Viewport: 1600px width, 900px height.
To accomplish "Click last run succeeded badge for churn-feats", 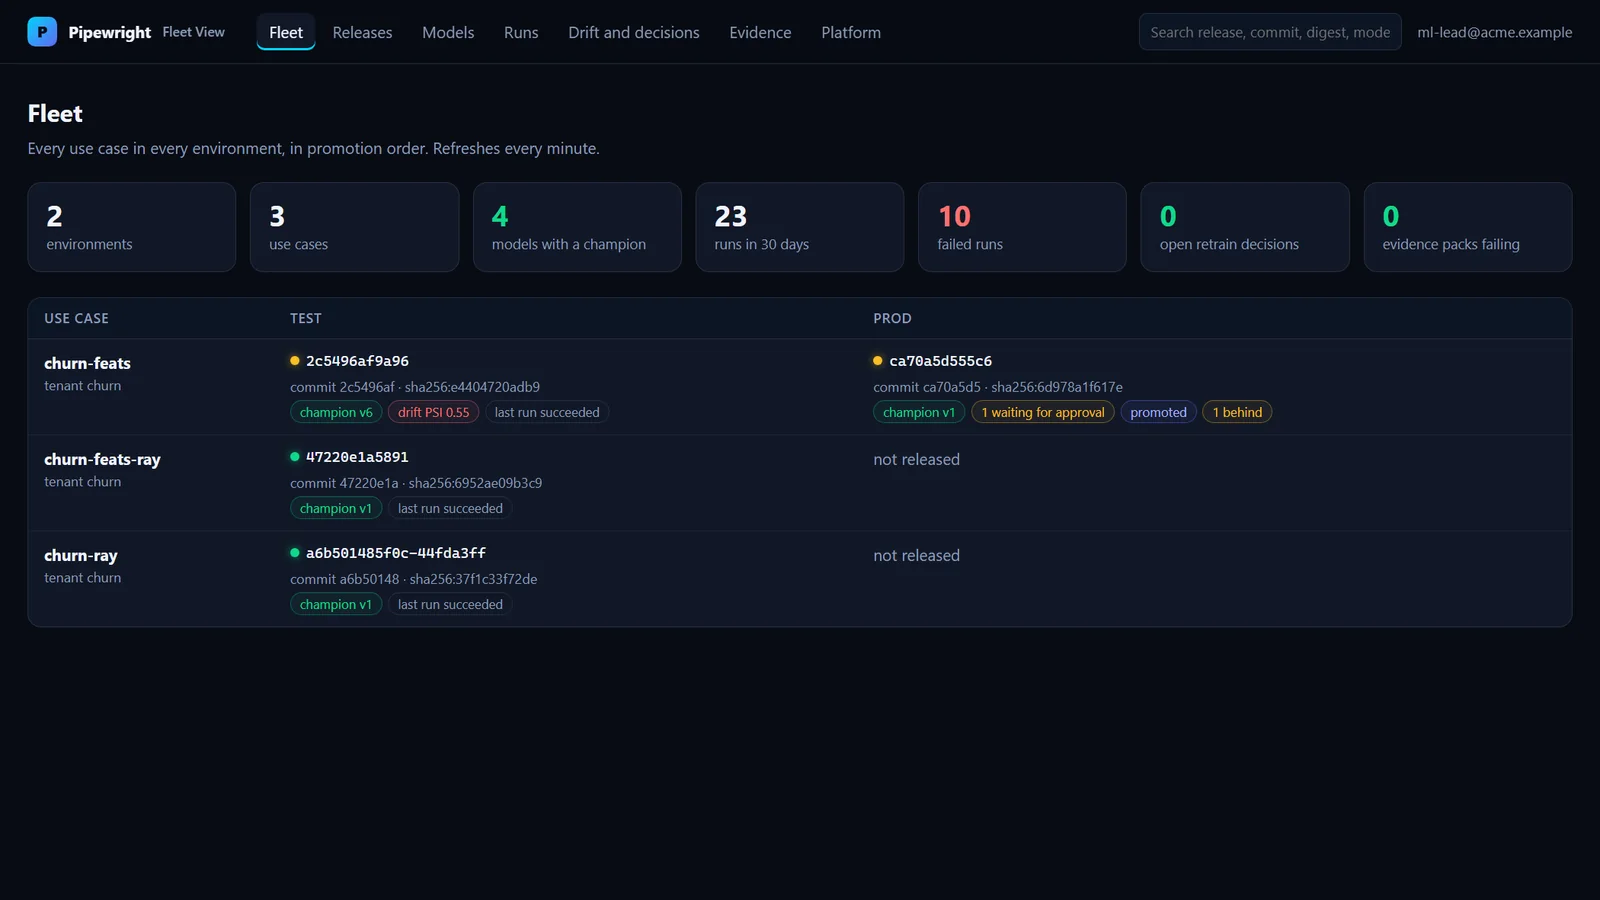I will coord(547,412).
